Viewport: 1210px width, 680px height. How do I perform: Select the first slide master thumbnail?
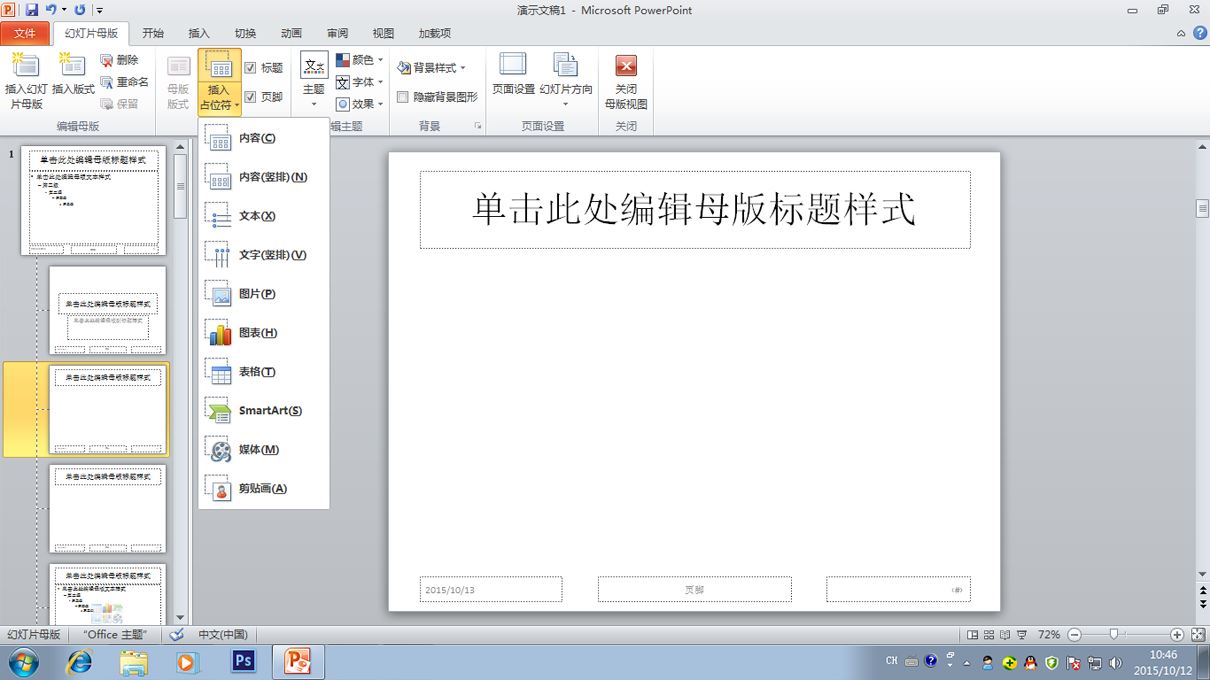(93, 200)
